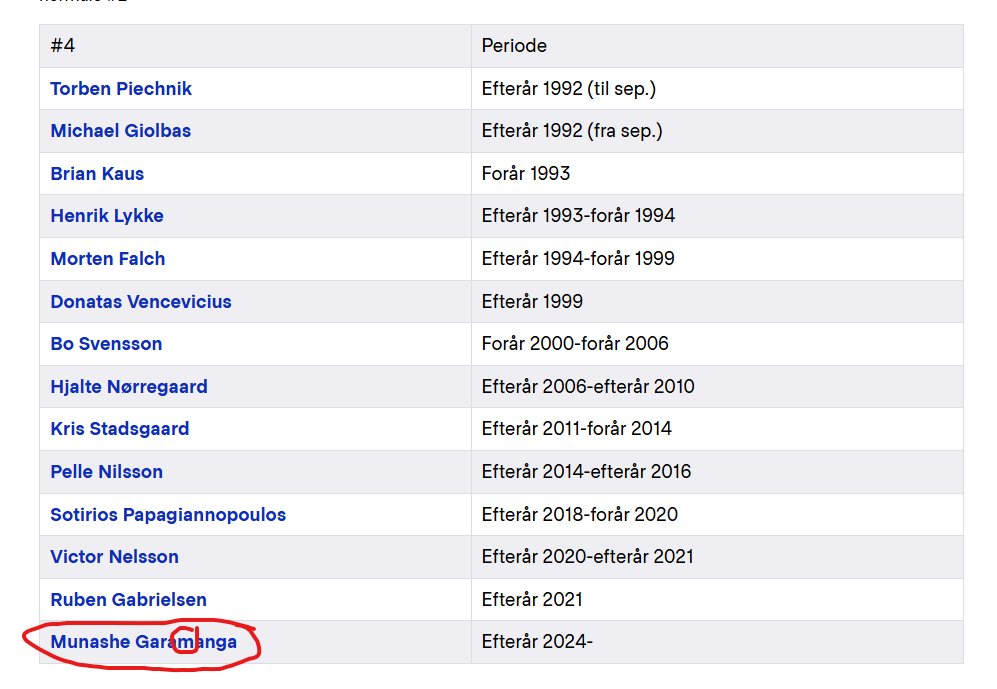The width and height of the screenshot is (997, 689).
Task: Select 'Efterår 1993-forår 1994' cell
Action: pos(717,216)
